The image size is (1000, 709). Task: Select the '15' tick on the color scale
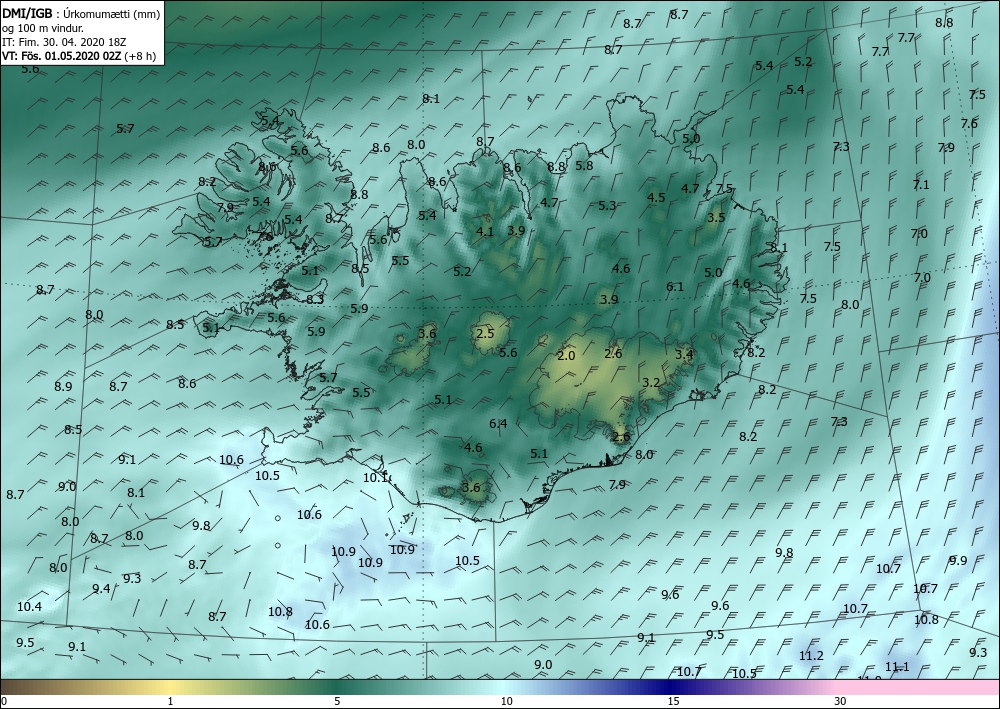(673, 701)
